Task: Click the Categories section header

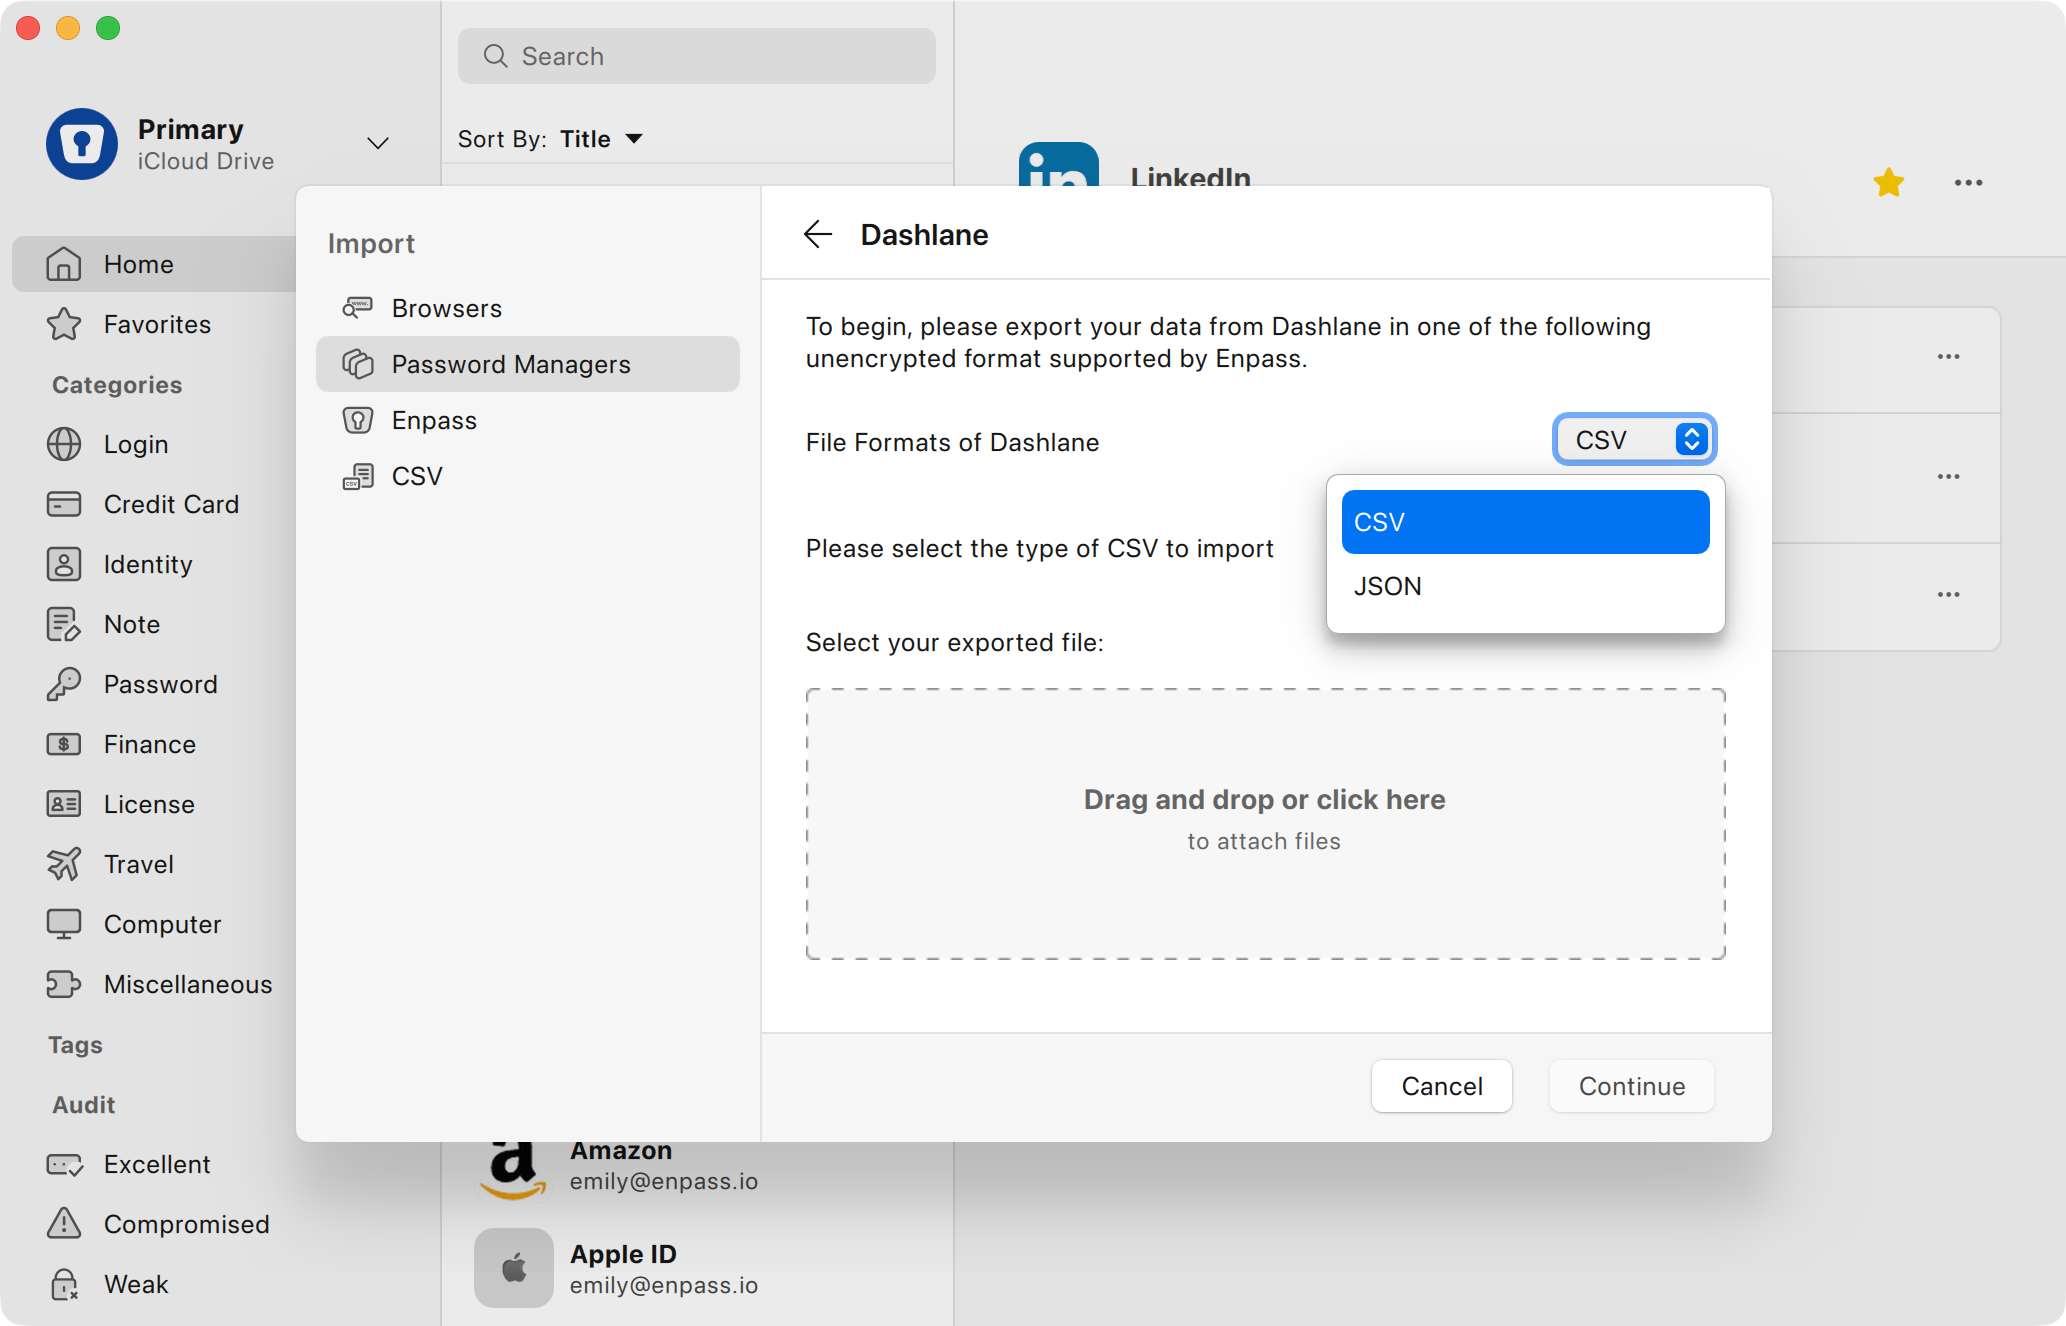Action: click(x=117, y=385)
